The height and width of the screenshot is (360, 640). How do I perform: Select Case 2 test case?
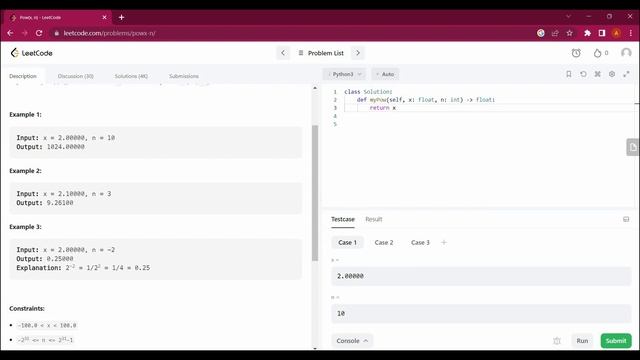click(x=384, y=242)
